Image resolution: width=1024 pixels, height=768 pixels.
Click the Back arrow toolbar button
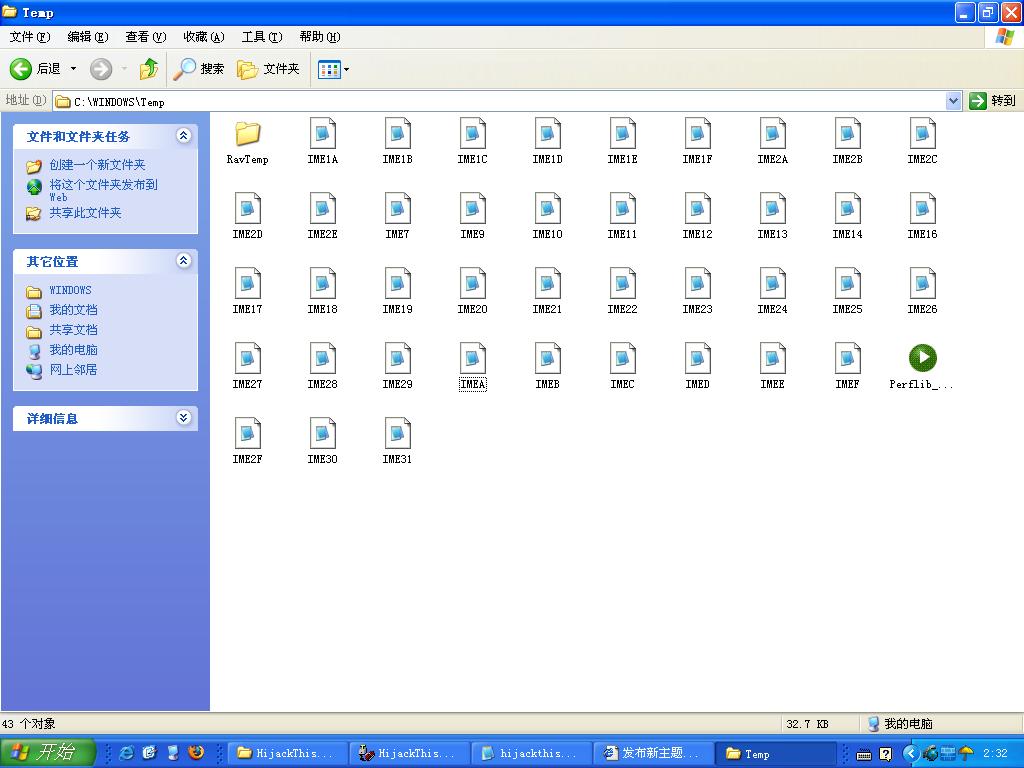click(x=22, y=69)
